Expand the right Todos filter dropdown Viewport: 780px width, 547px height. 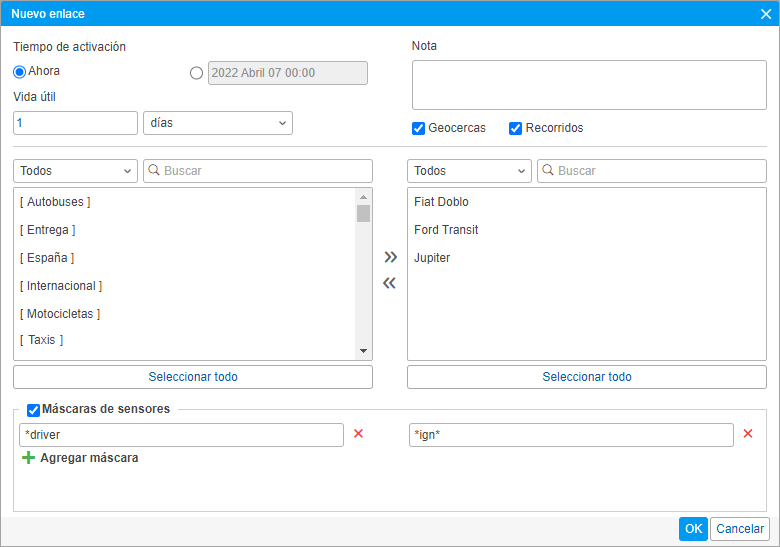469,171
